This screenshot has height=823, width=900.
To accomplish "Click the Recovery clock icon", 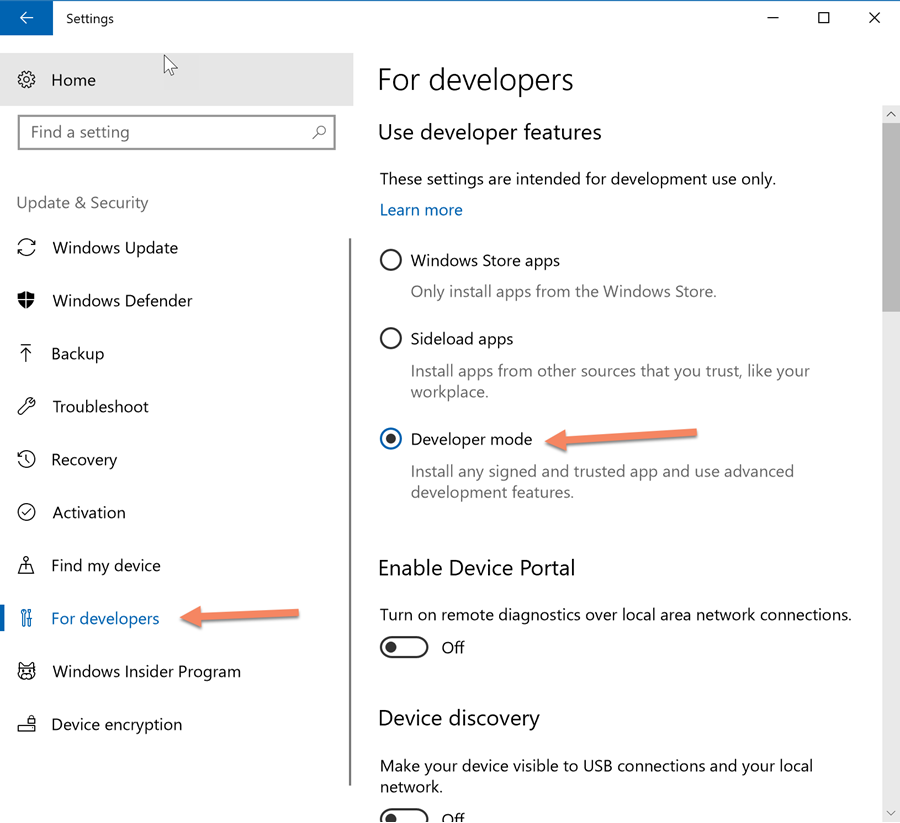I will [x=27, y=460].
